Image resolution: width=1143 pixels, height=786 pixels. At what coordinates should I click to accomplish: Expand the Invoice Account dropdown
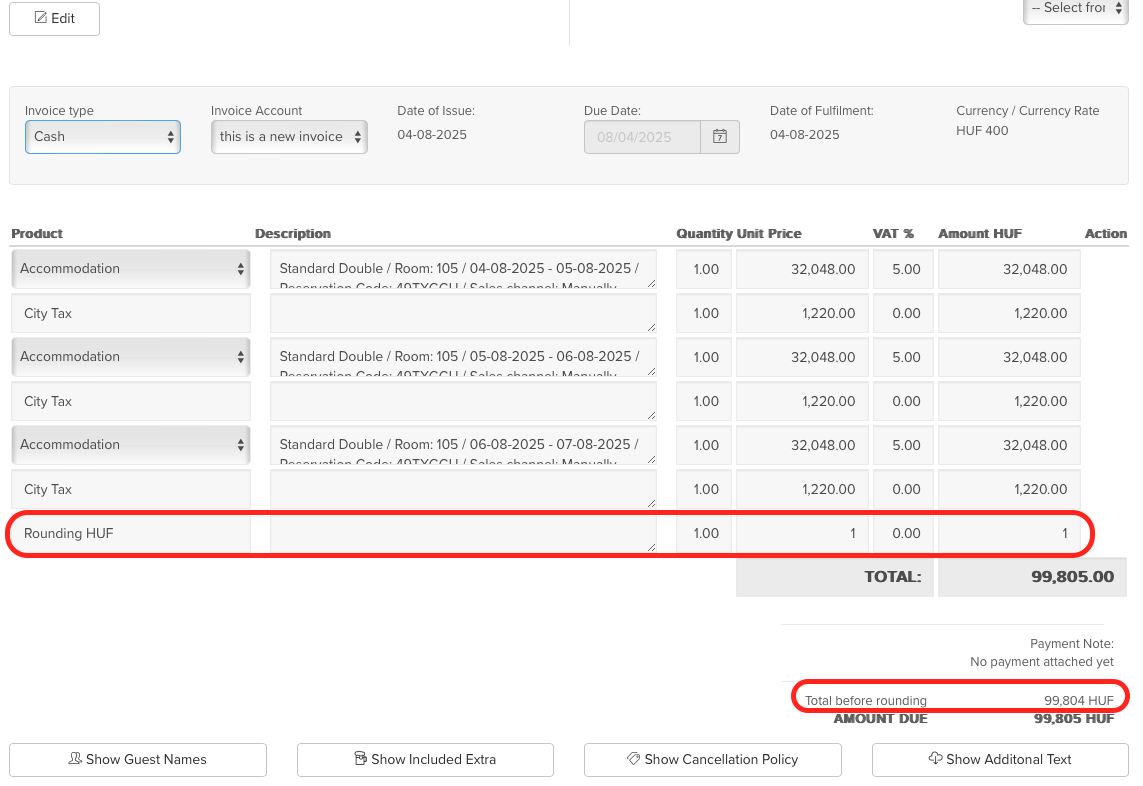pyautogui.click(x=289, y=137)
